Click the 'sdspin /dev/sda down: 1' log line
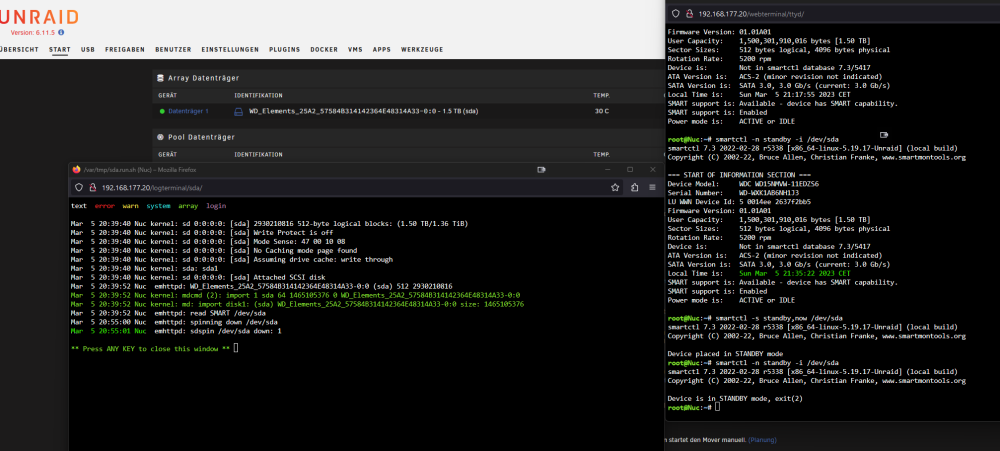Viewport: 1000px width, 451px height. pos(176,331)
